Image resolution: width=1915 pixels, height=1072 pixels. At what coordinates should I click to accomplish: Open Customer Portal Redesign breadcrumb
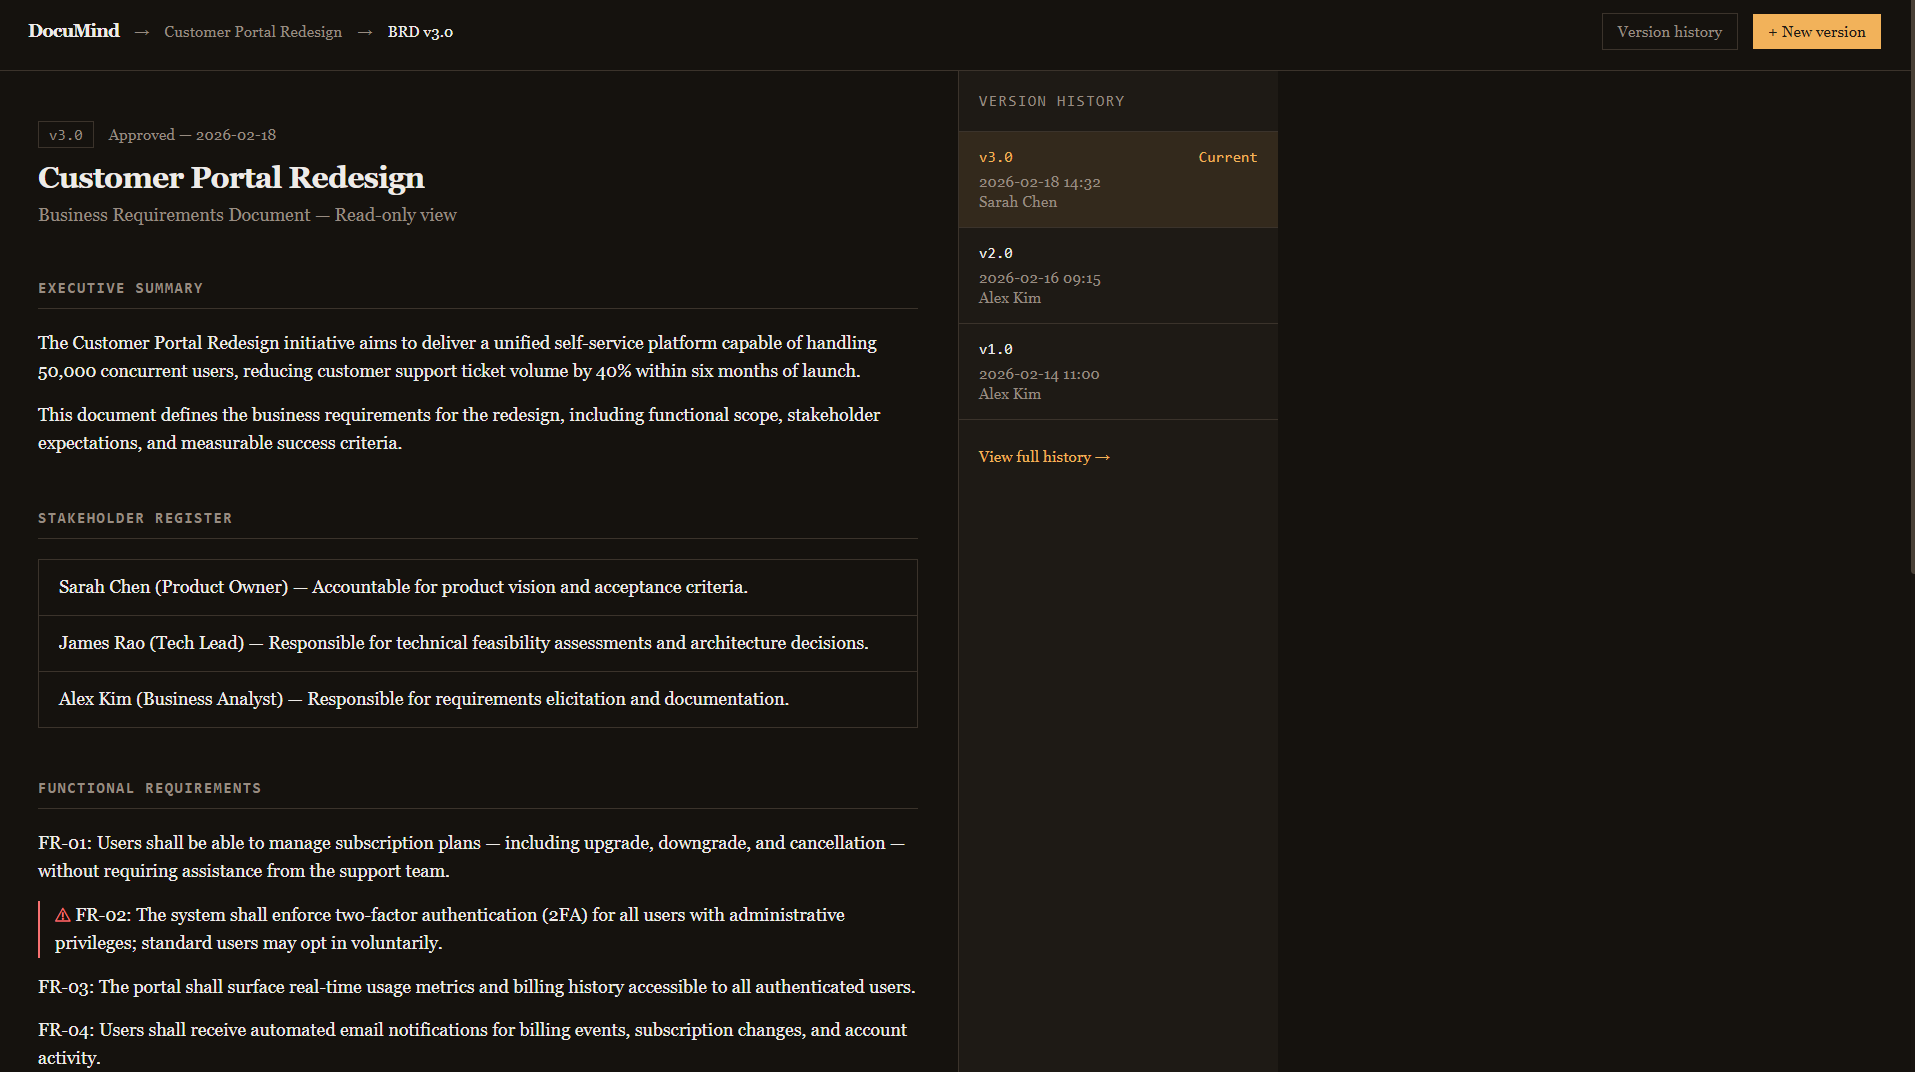253,32
